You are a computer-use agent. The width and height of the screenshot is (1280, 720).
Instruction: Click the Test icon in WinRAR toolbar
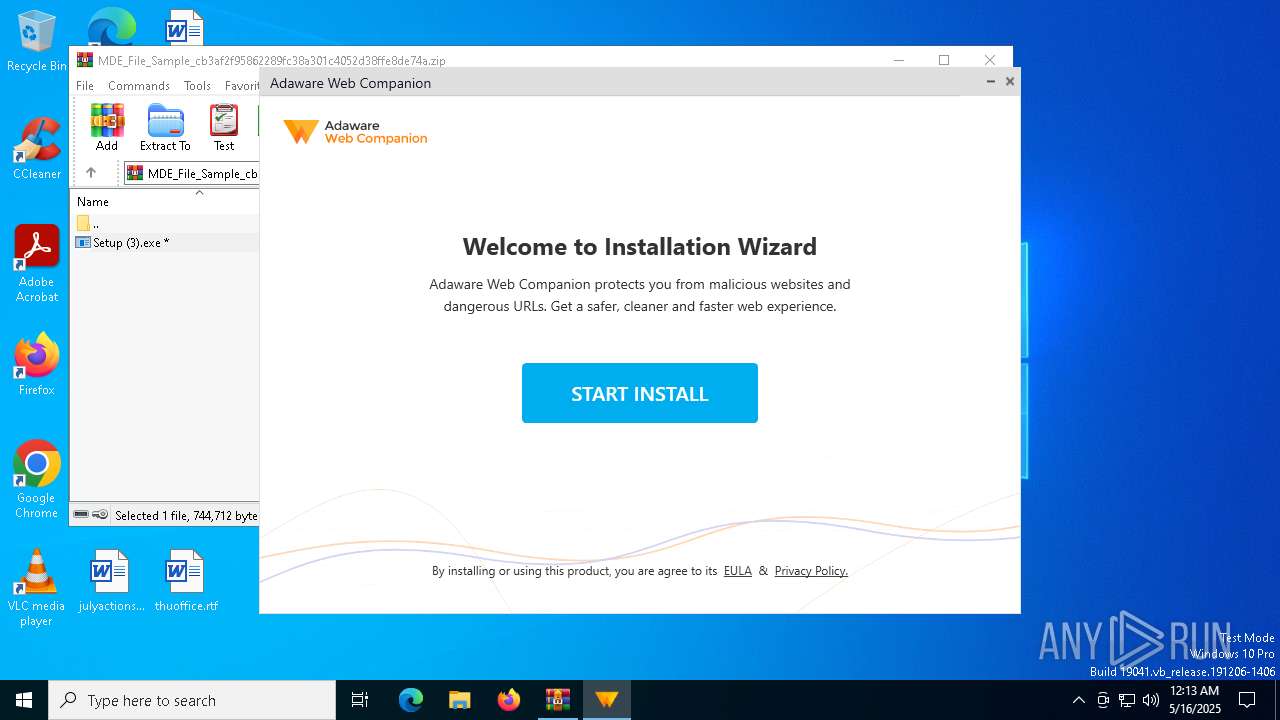(x=224, y=128)
